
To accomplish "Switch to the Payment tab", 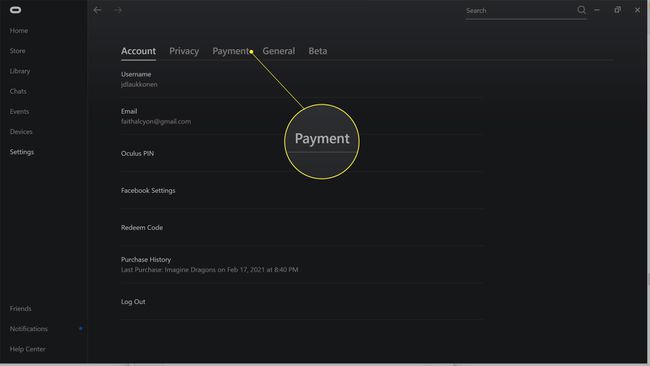I will [x=230, y=51].
